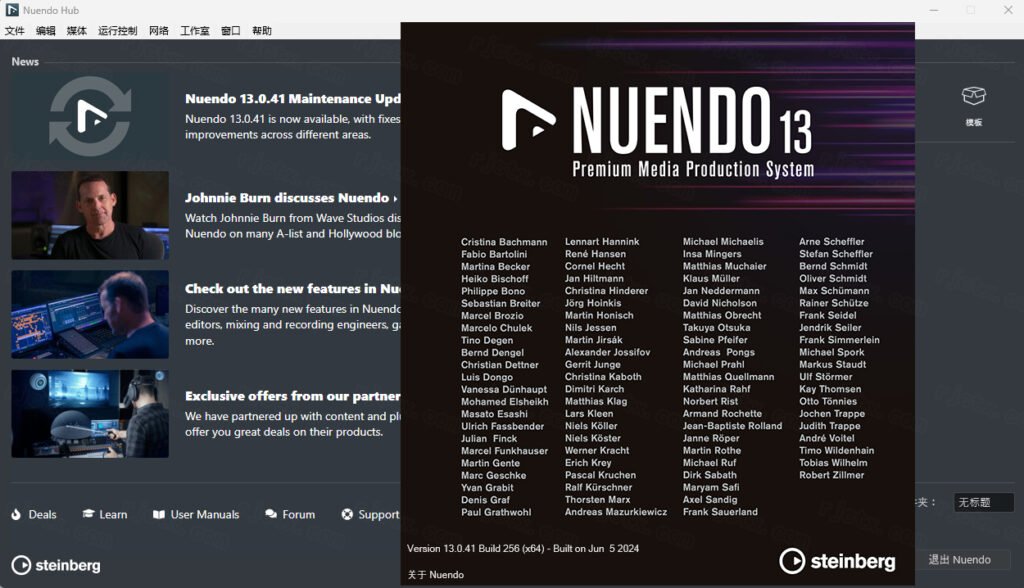This screenshot has height=588, width=1024.
Task: Open the 网络 menu
Action: point(159,31)
